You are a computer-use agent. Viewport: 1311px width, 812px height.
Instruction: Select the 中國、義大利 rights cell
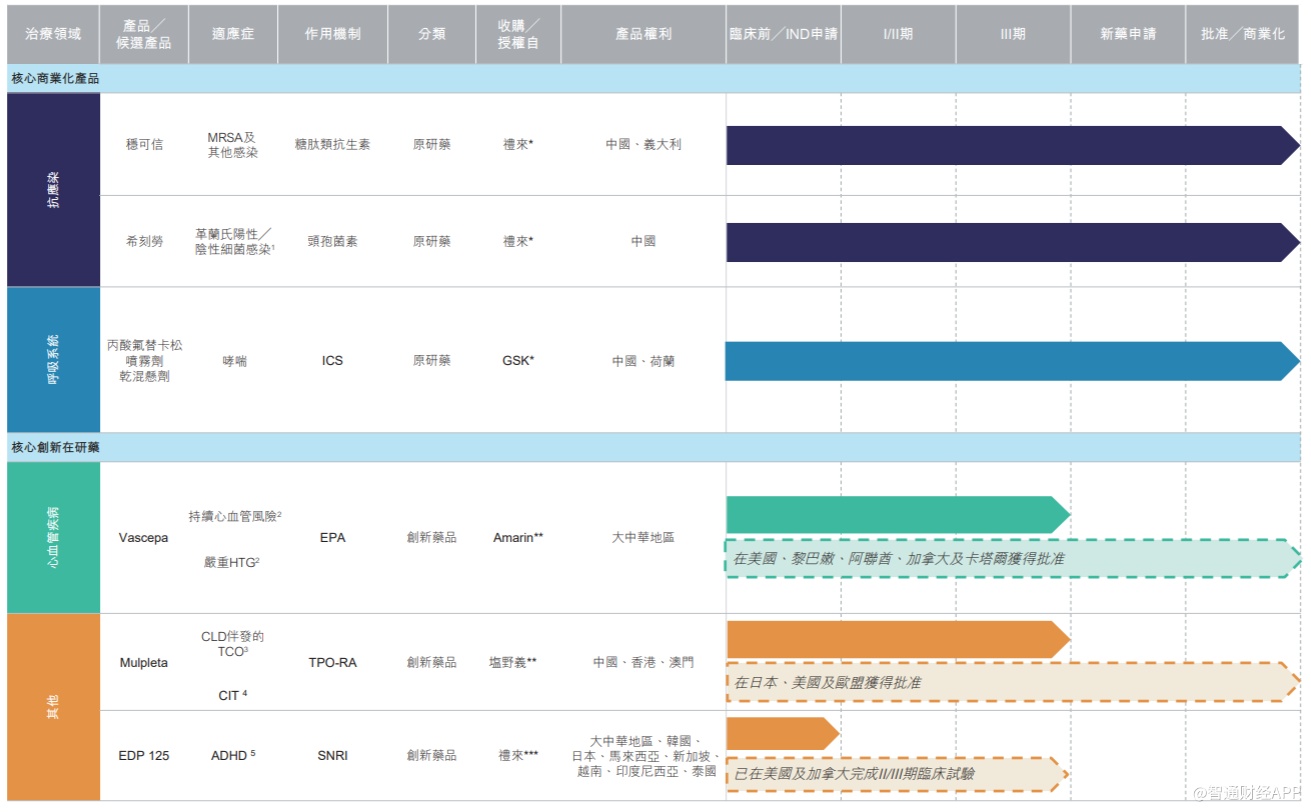pyautogui.click(x=643, y=144)
